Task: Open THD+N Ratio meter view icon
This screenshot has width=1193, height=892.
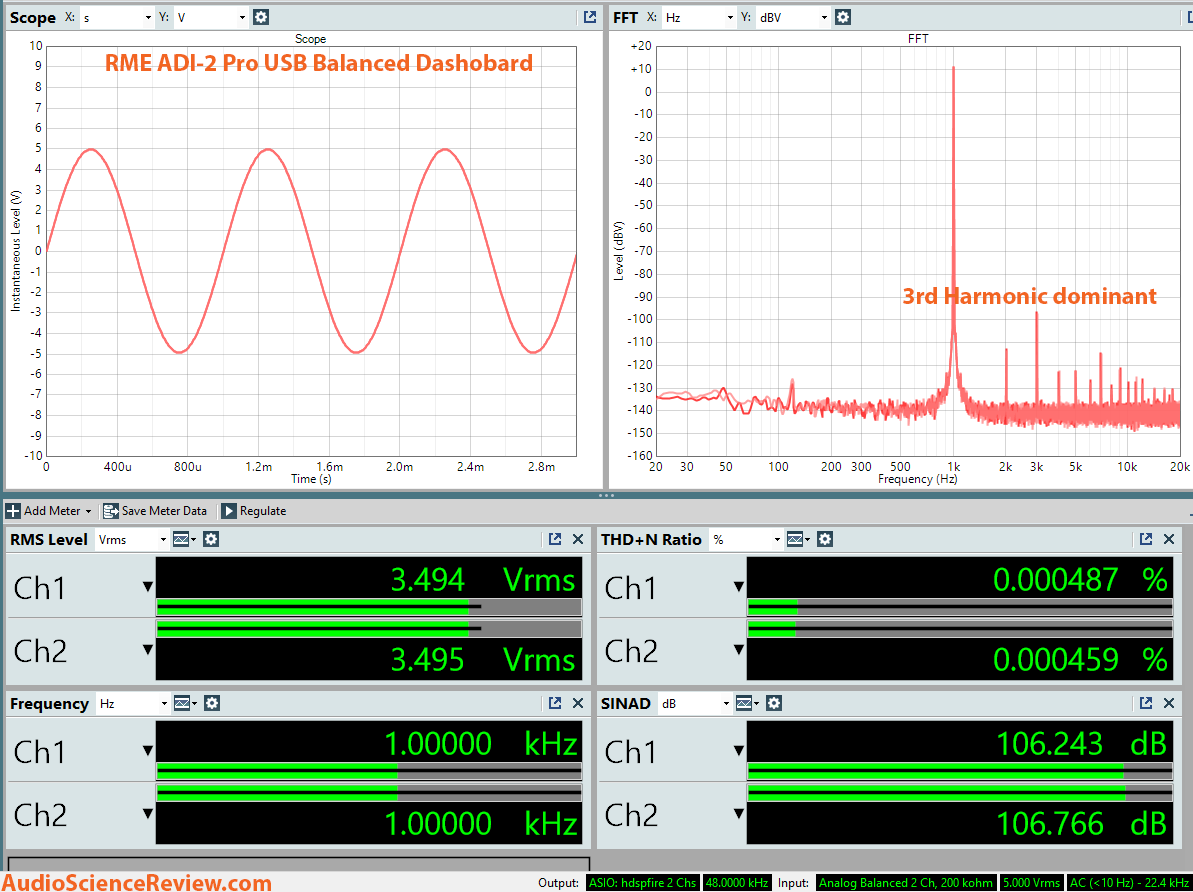Action: [798, 540]
